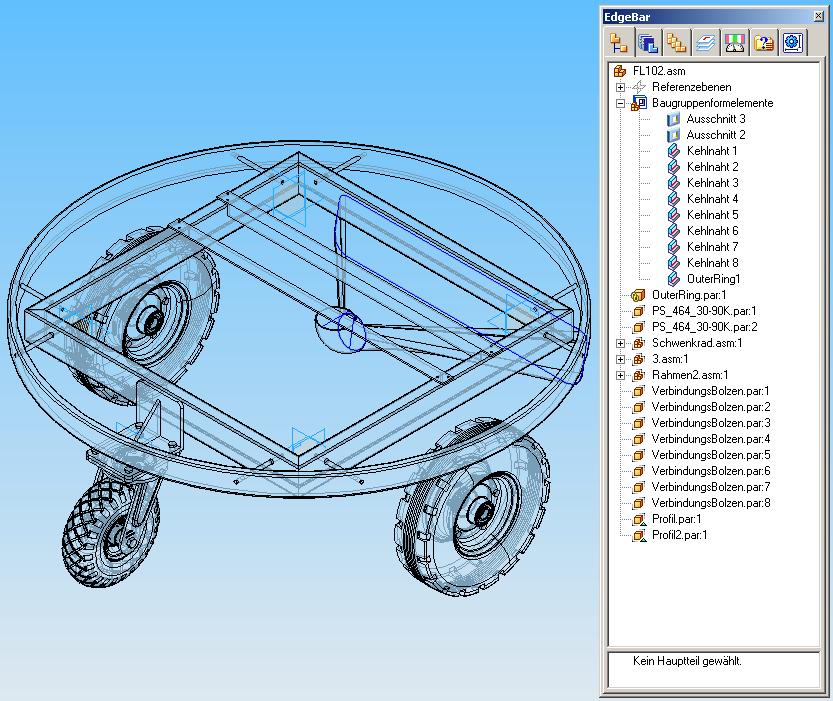This screenshot has width=833, height=701.
Task: Select VerbindungsBolzen.par:5 in the tree
Action: (x=711, y=455)
